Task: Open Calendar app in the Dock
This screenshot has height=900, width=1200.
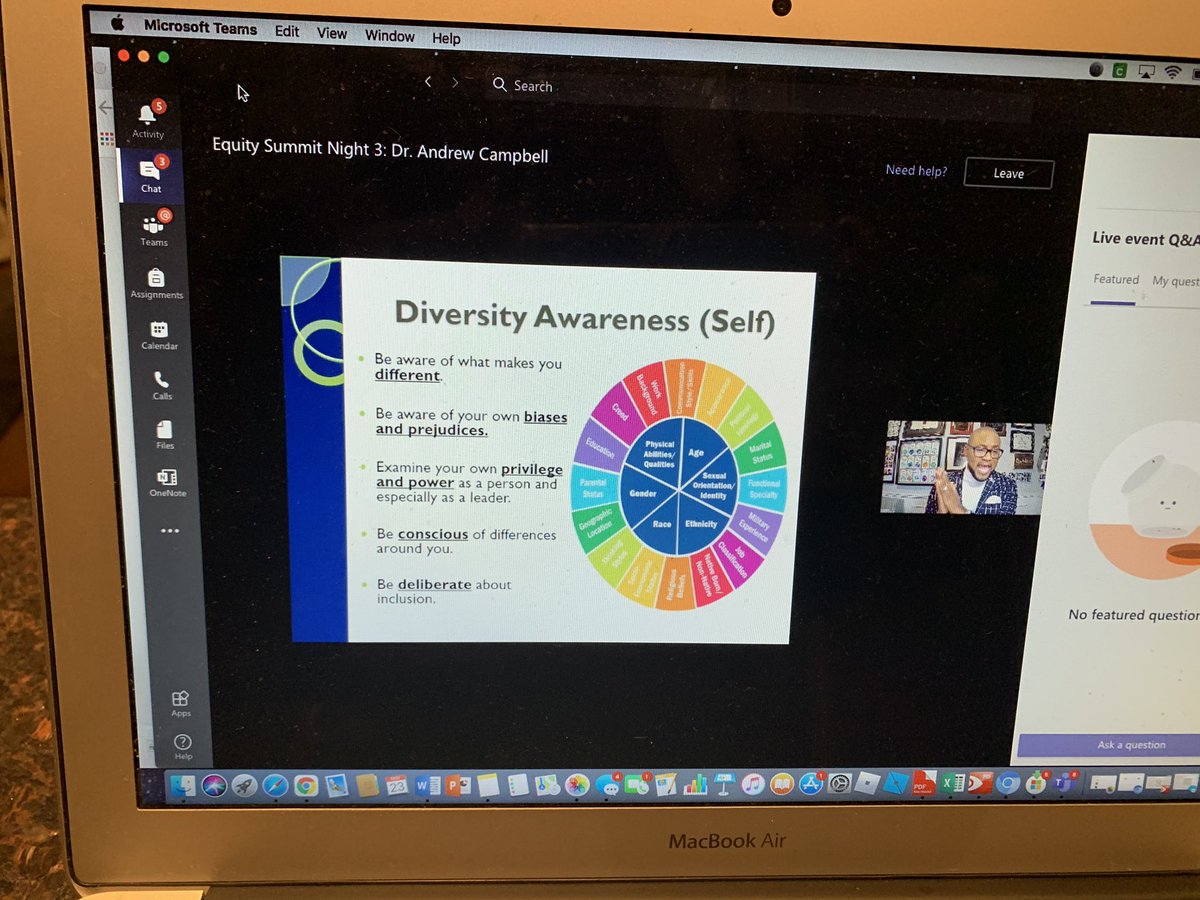Action: pos(396,785)
